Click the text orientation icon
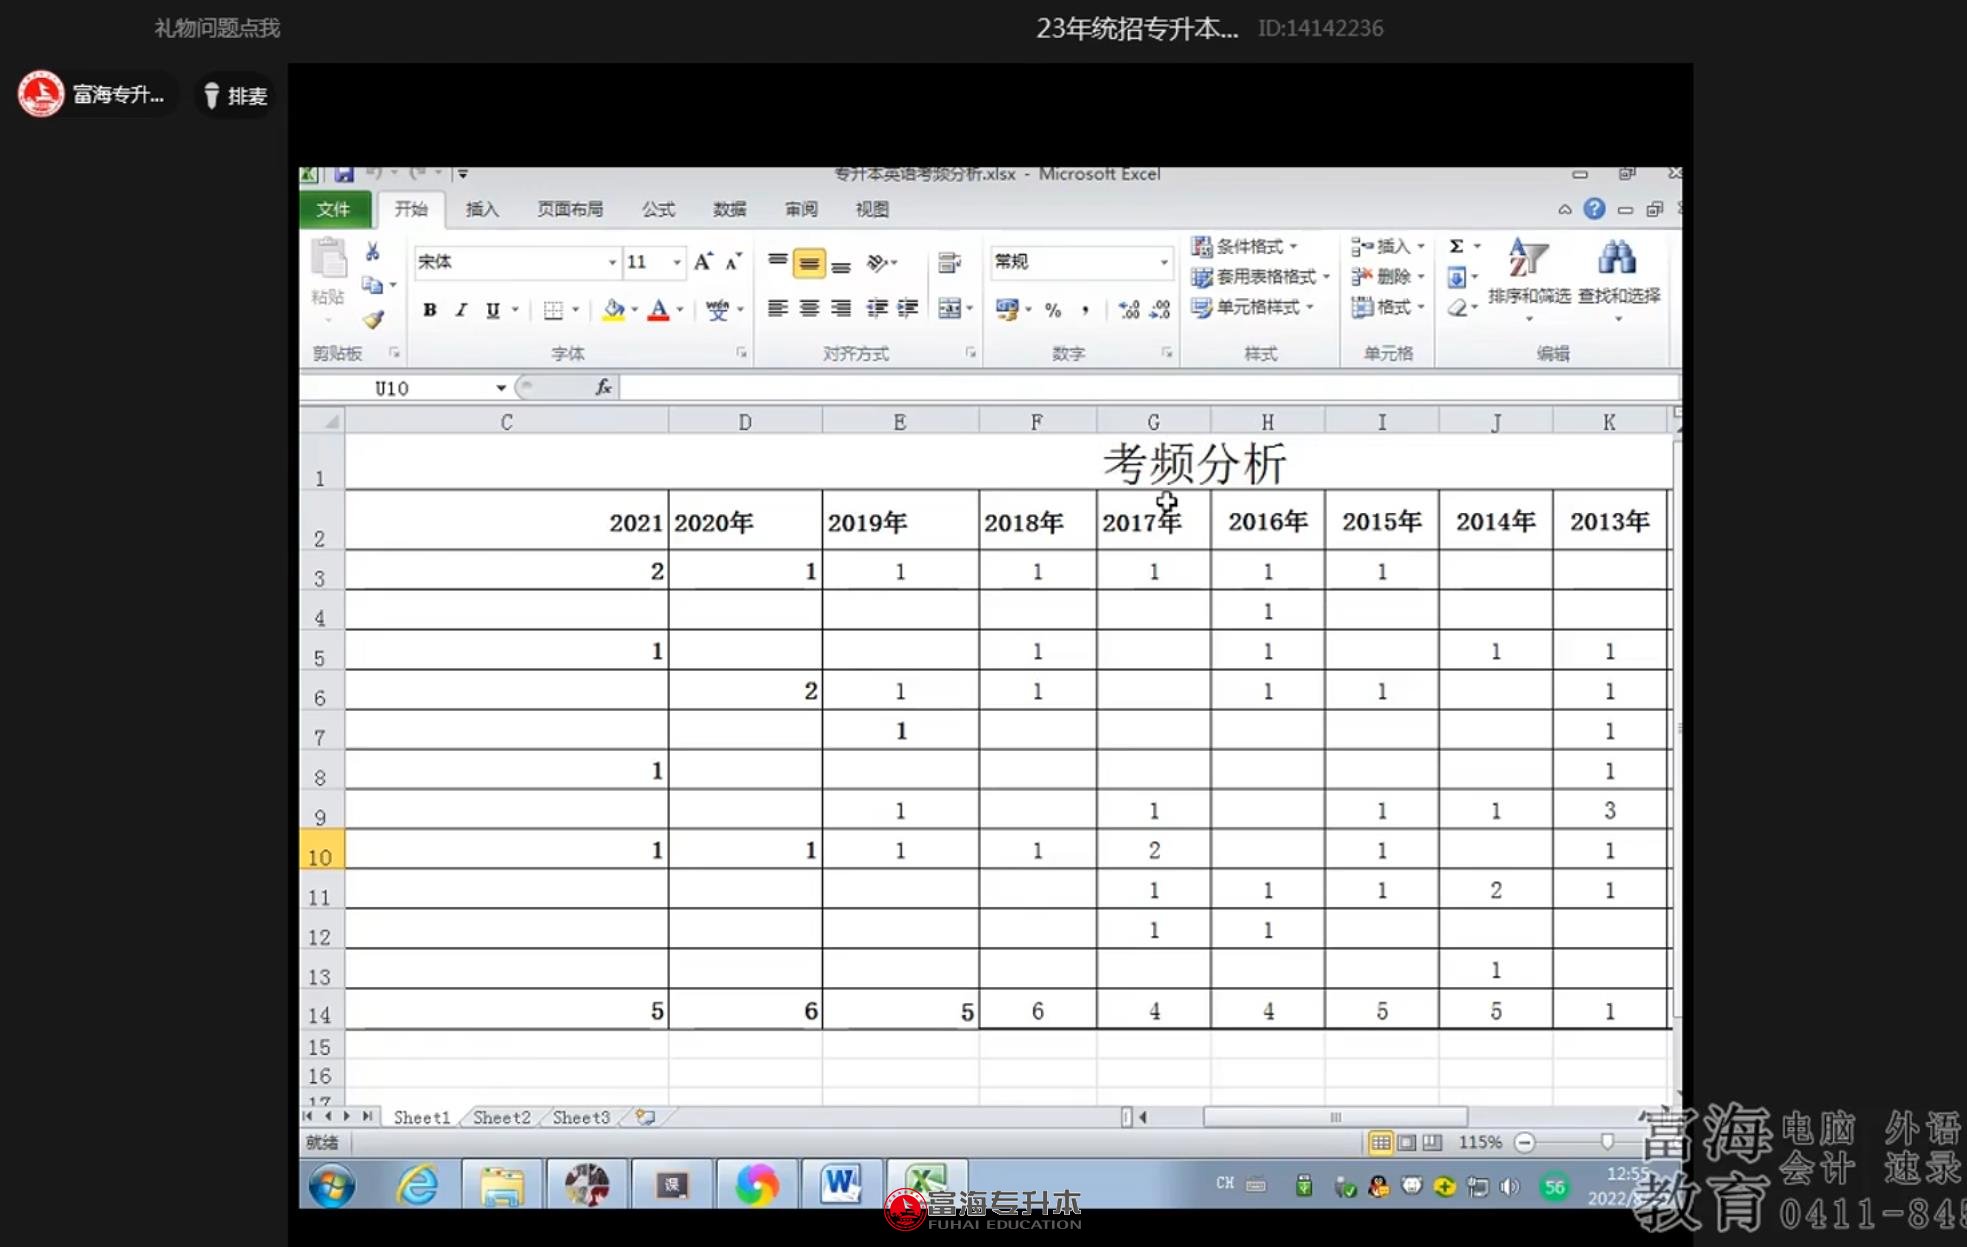This screenshot has width=1967, height=1247. point(877,263)
